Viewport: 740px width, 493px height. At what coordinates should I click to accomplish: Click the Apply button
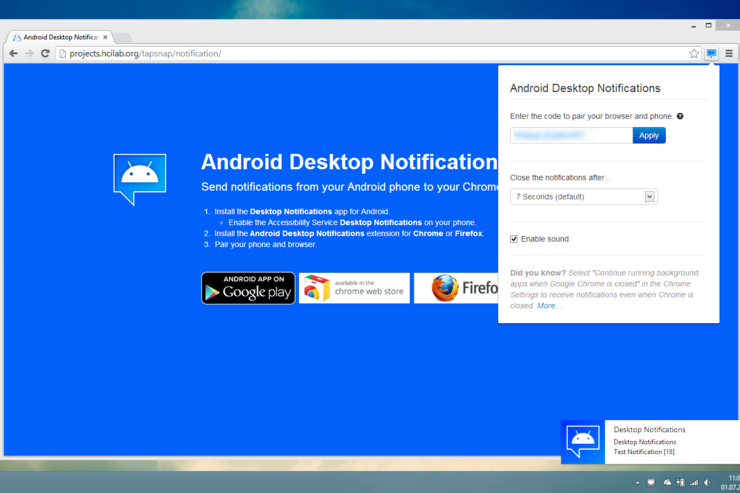[649, 135]
